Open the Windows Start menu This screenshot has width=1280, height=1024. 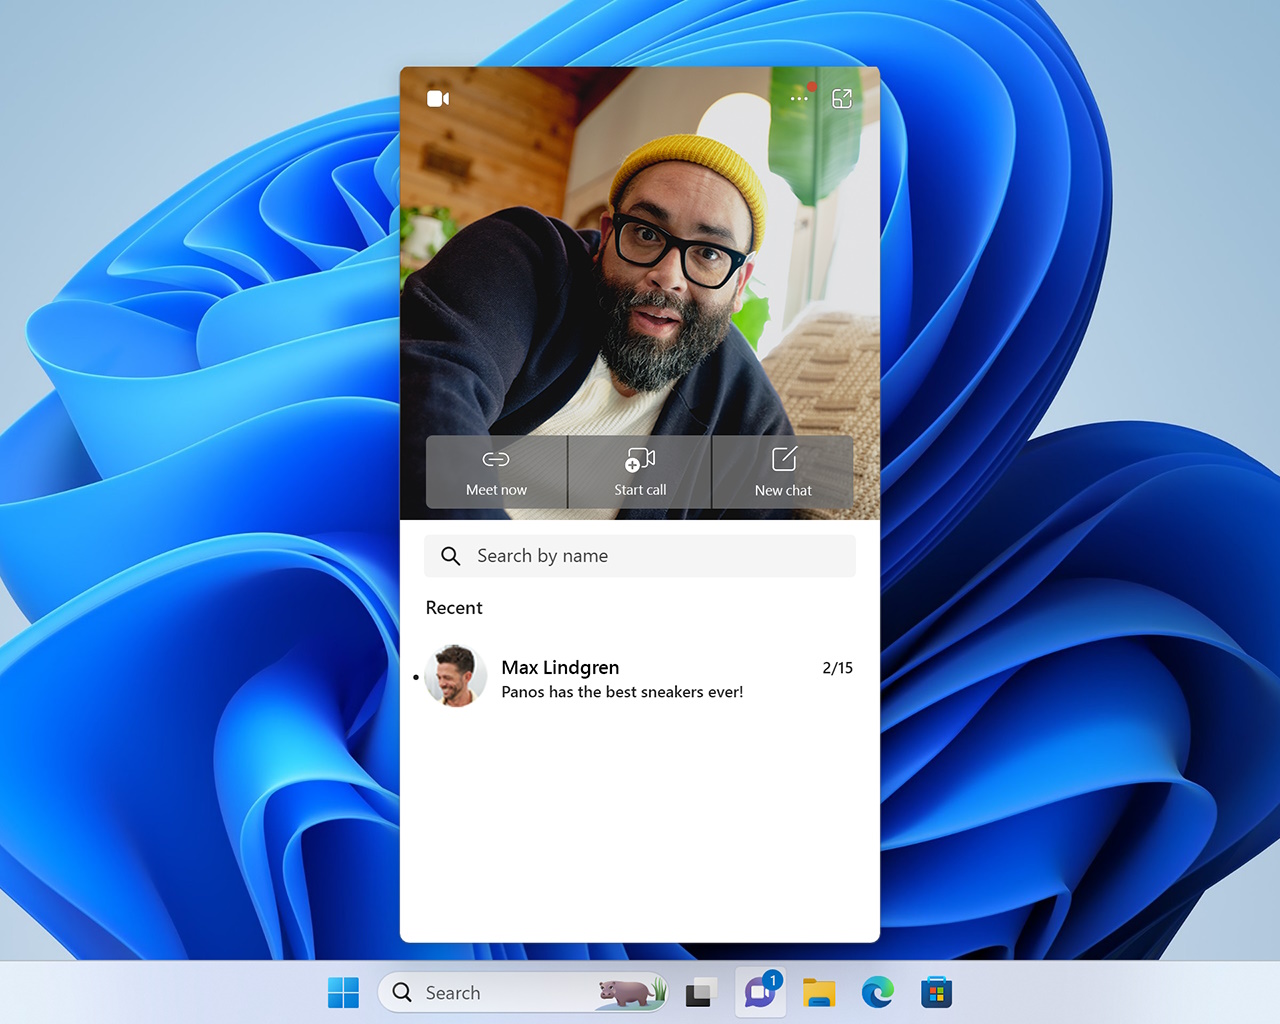coord(343,993)
